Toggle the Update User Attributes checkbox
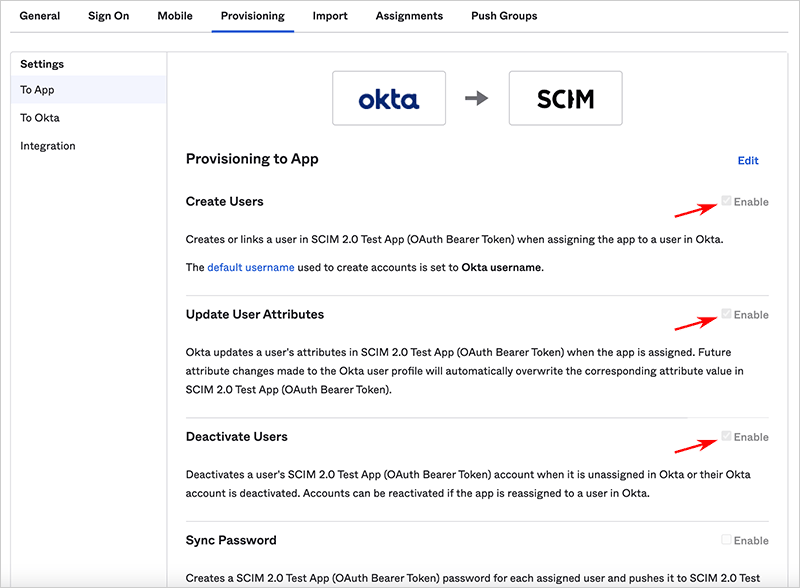The height and width of the screenshot is (588, 800). point(727,314)
